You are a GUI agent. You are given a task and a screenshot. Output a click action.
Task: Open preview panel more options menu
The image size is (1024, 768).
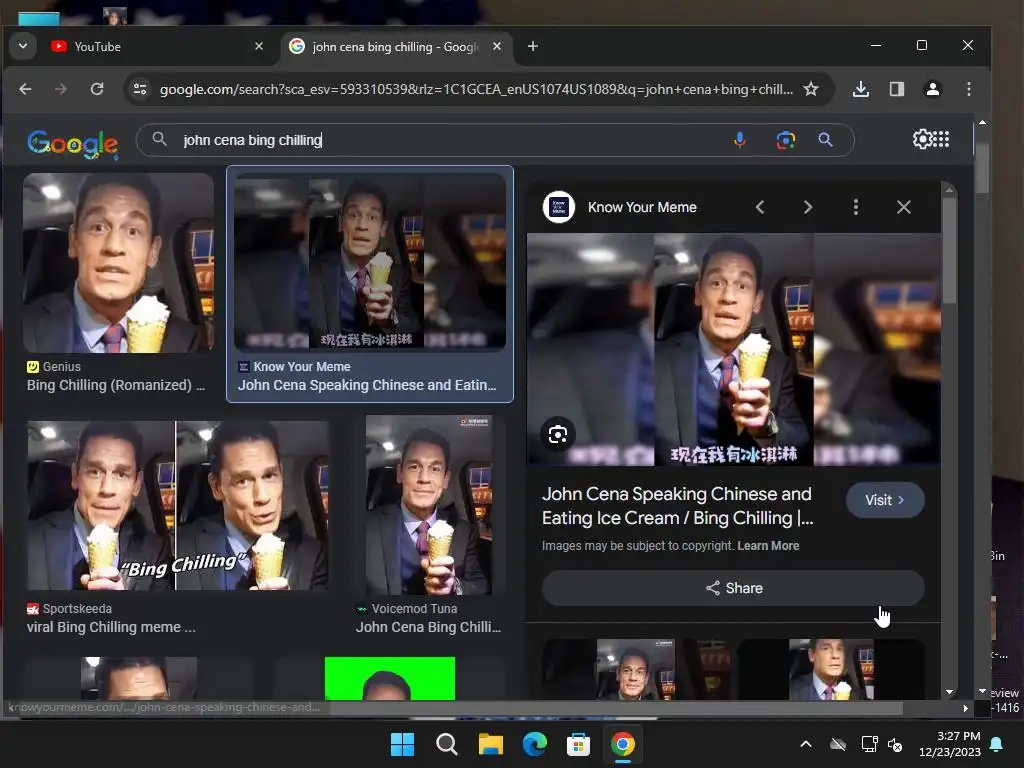[x=856, y=207]
